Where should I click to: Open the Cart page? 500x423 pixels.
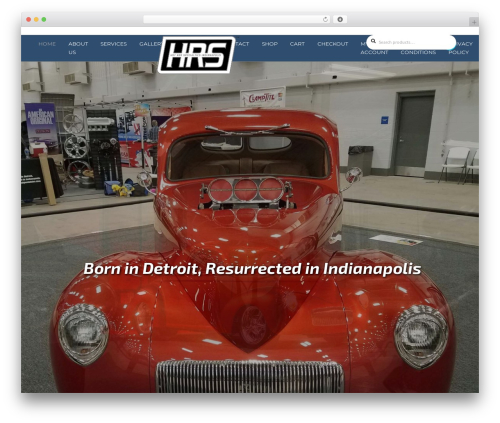click(x=297, y=44)
